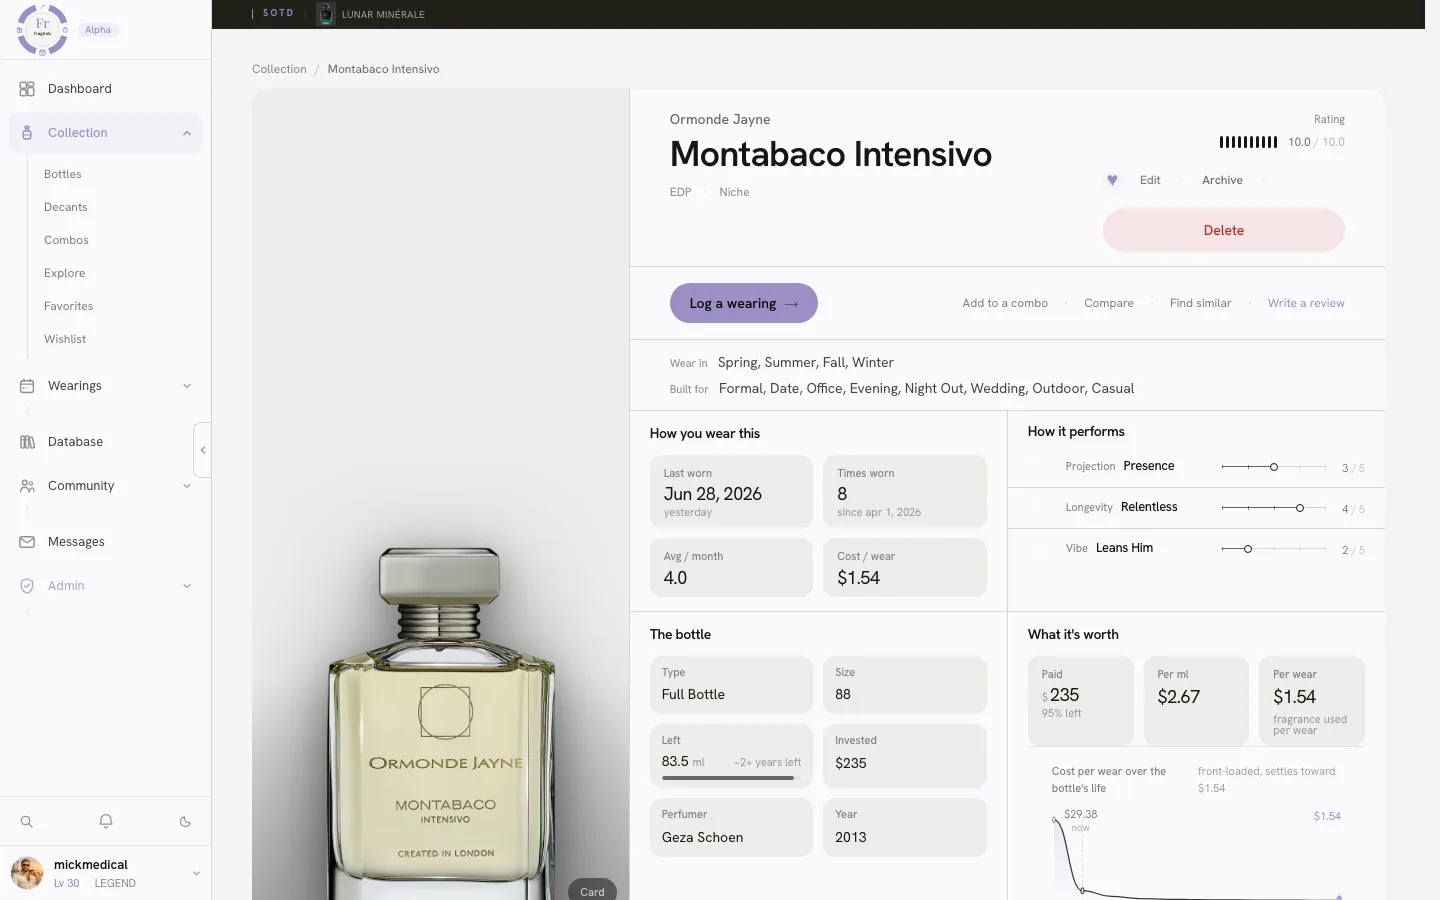This screenshot has width=1440, height=900.
Task: Click the Type Full Bottle card
Action: point(731,685)
